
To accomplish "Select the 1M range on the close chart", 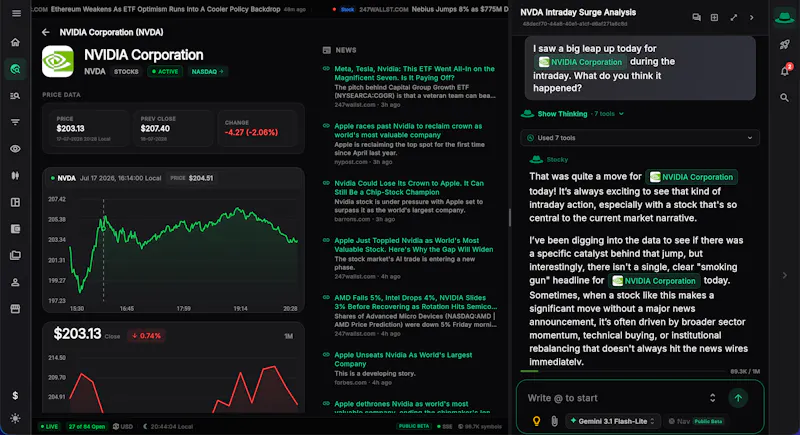I will pyautogui.click(x=289, y=336).
